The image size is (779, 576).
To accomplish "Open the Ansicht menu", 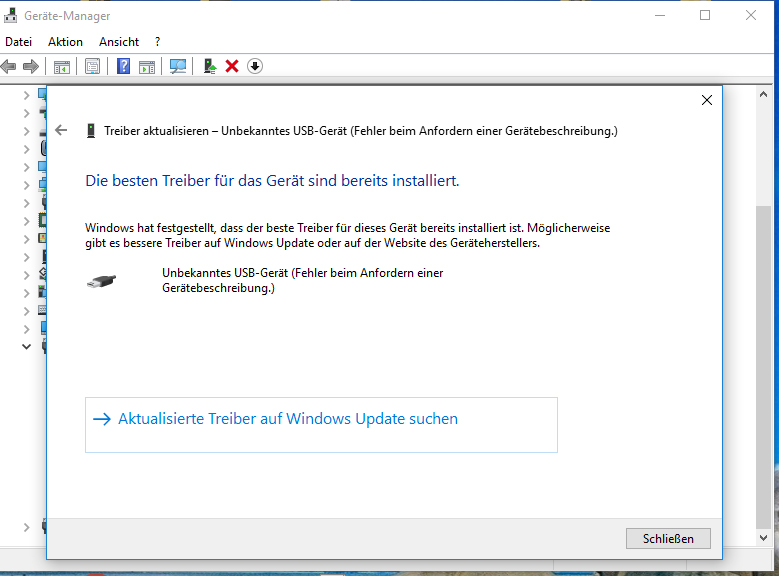I will [x=119, y=42].
